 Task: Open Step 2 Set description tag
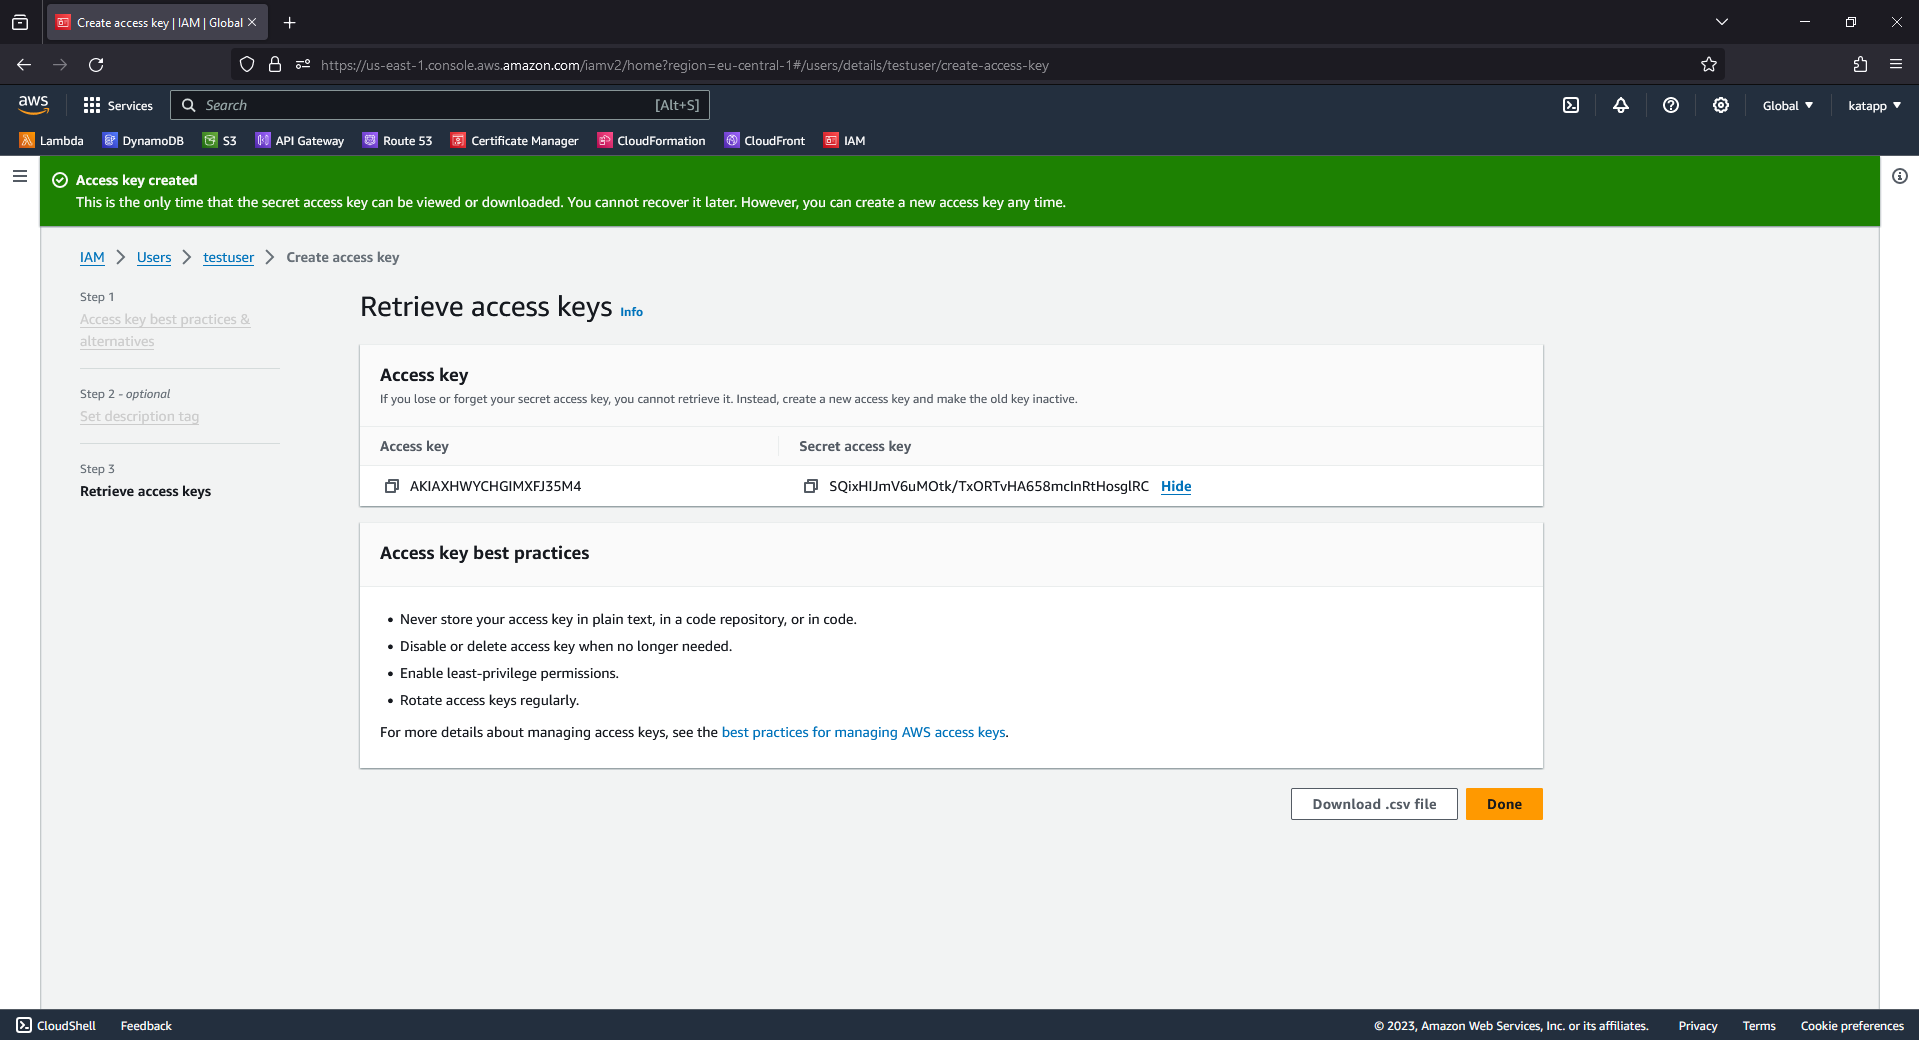tap(139, 417)
